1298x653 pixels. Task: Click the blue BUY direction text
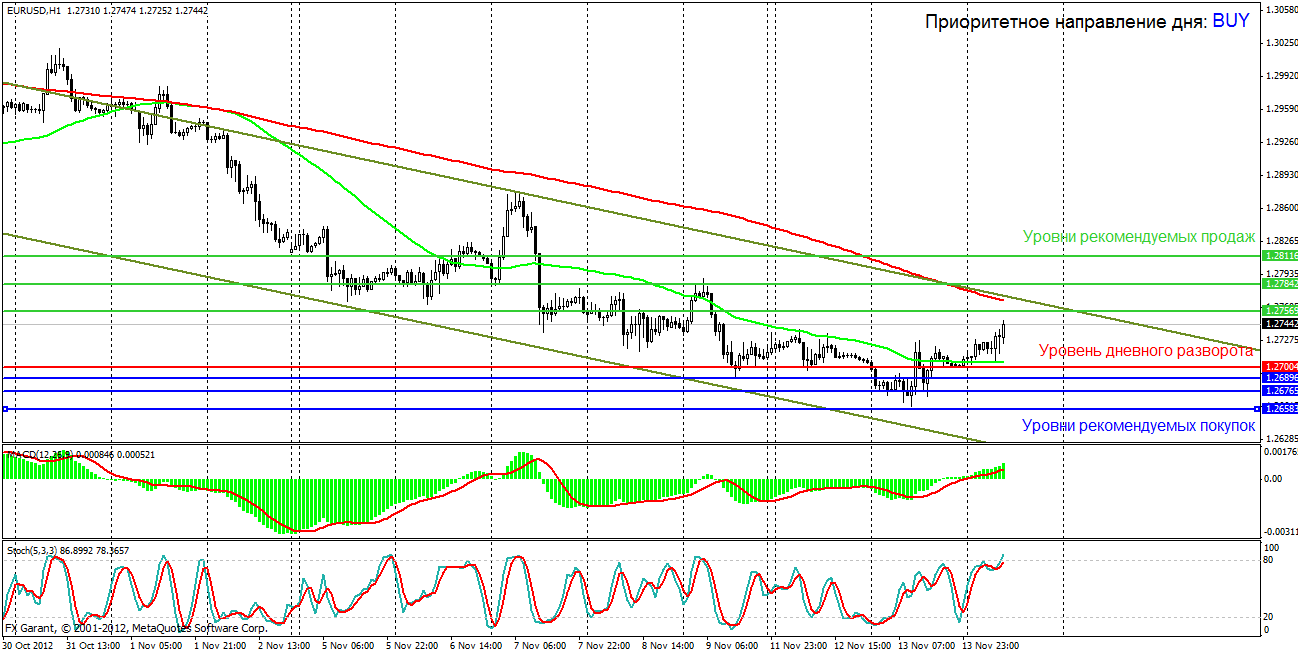pos(1230,21)
